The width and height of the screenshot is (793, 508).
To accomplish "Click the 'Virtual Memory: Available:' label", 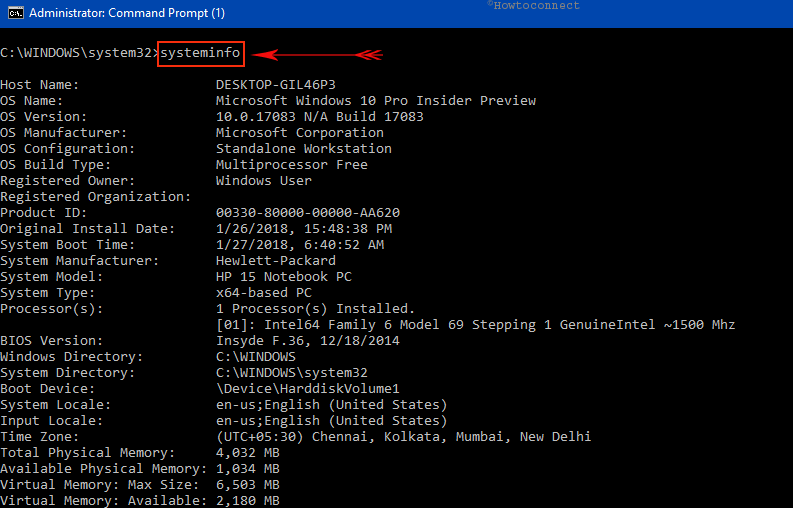I will point(104,501).
